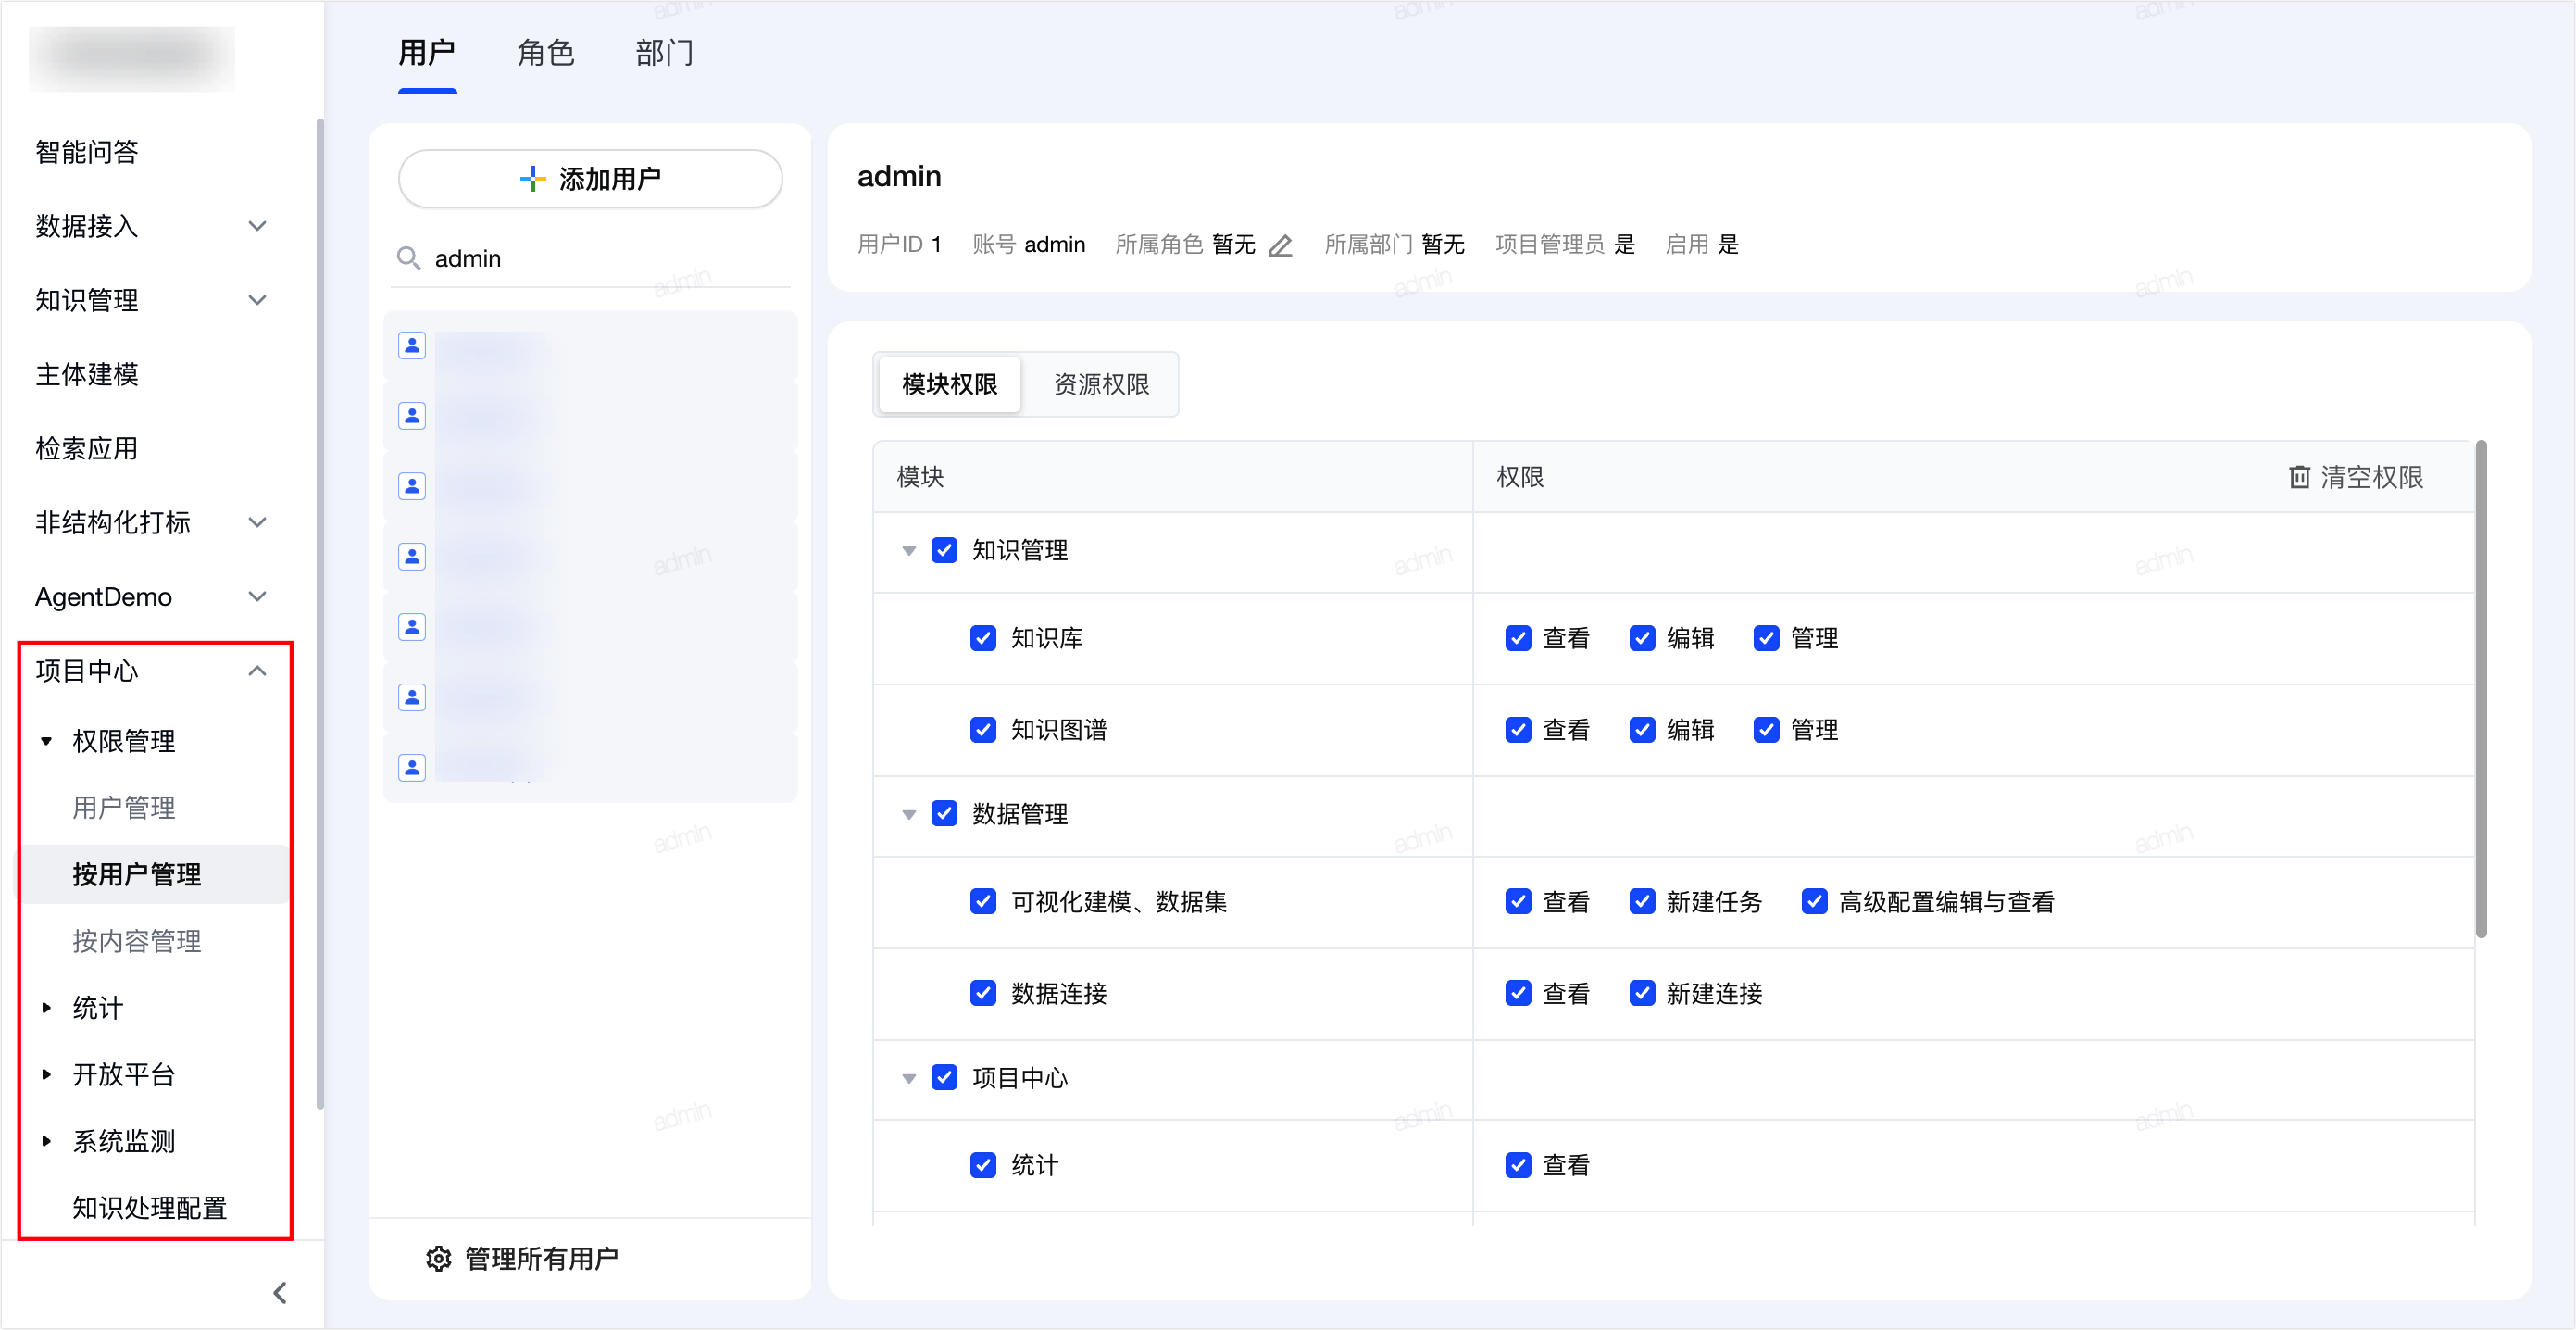Image resolution: width=2576 pixels, height=1330 pixels.
Task: Click the search magnifier icon beside admin
Action: click(x=408, y=259)
